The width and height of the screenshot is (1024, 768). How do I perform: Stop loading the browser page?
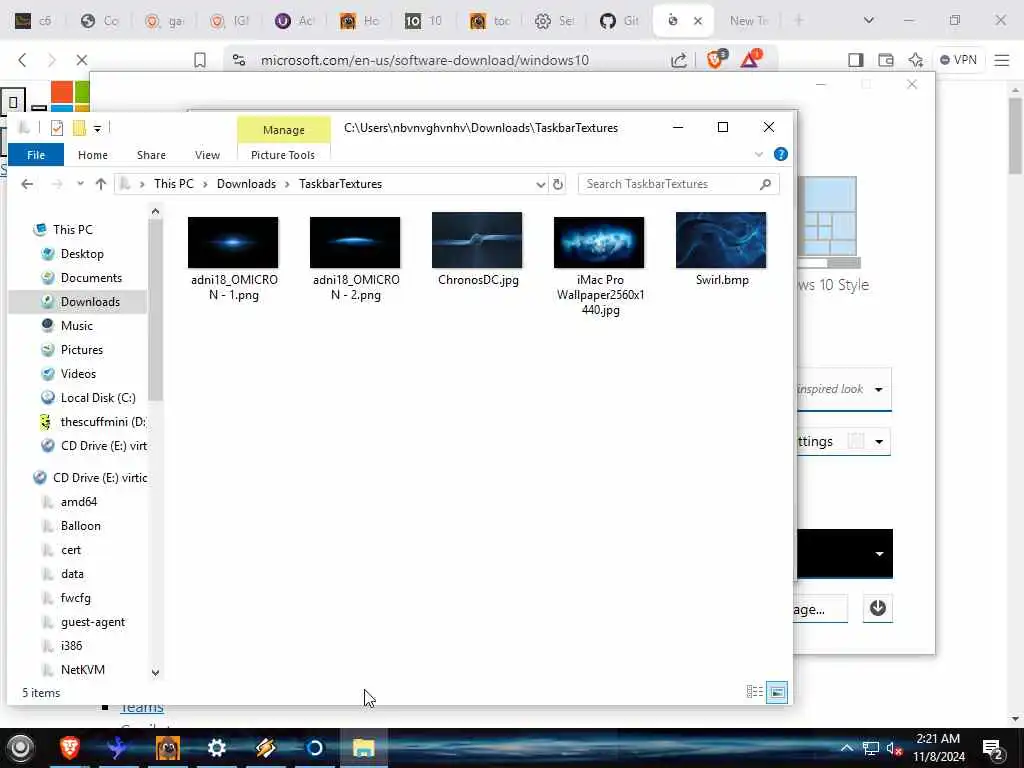point(82,60)
